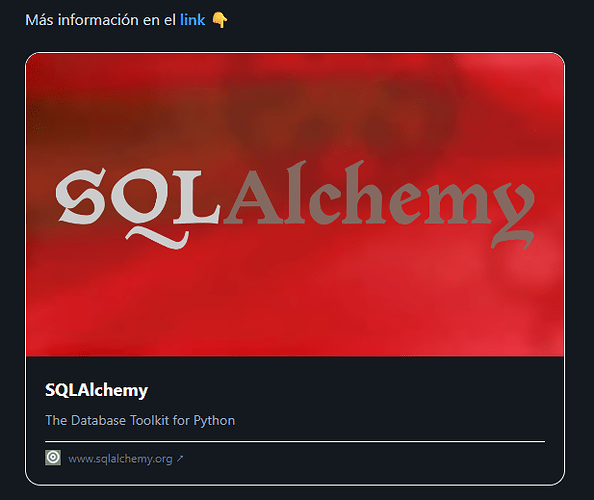Image resolution: width=594 pixels, height=500 pixels.
Task: Click the letter Q in the SQL logo
Action: (x=141, y=197)
